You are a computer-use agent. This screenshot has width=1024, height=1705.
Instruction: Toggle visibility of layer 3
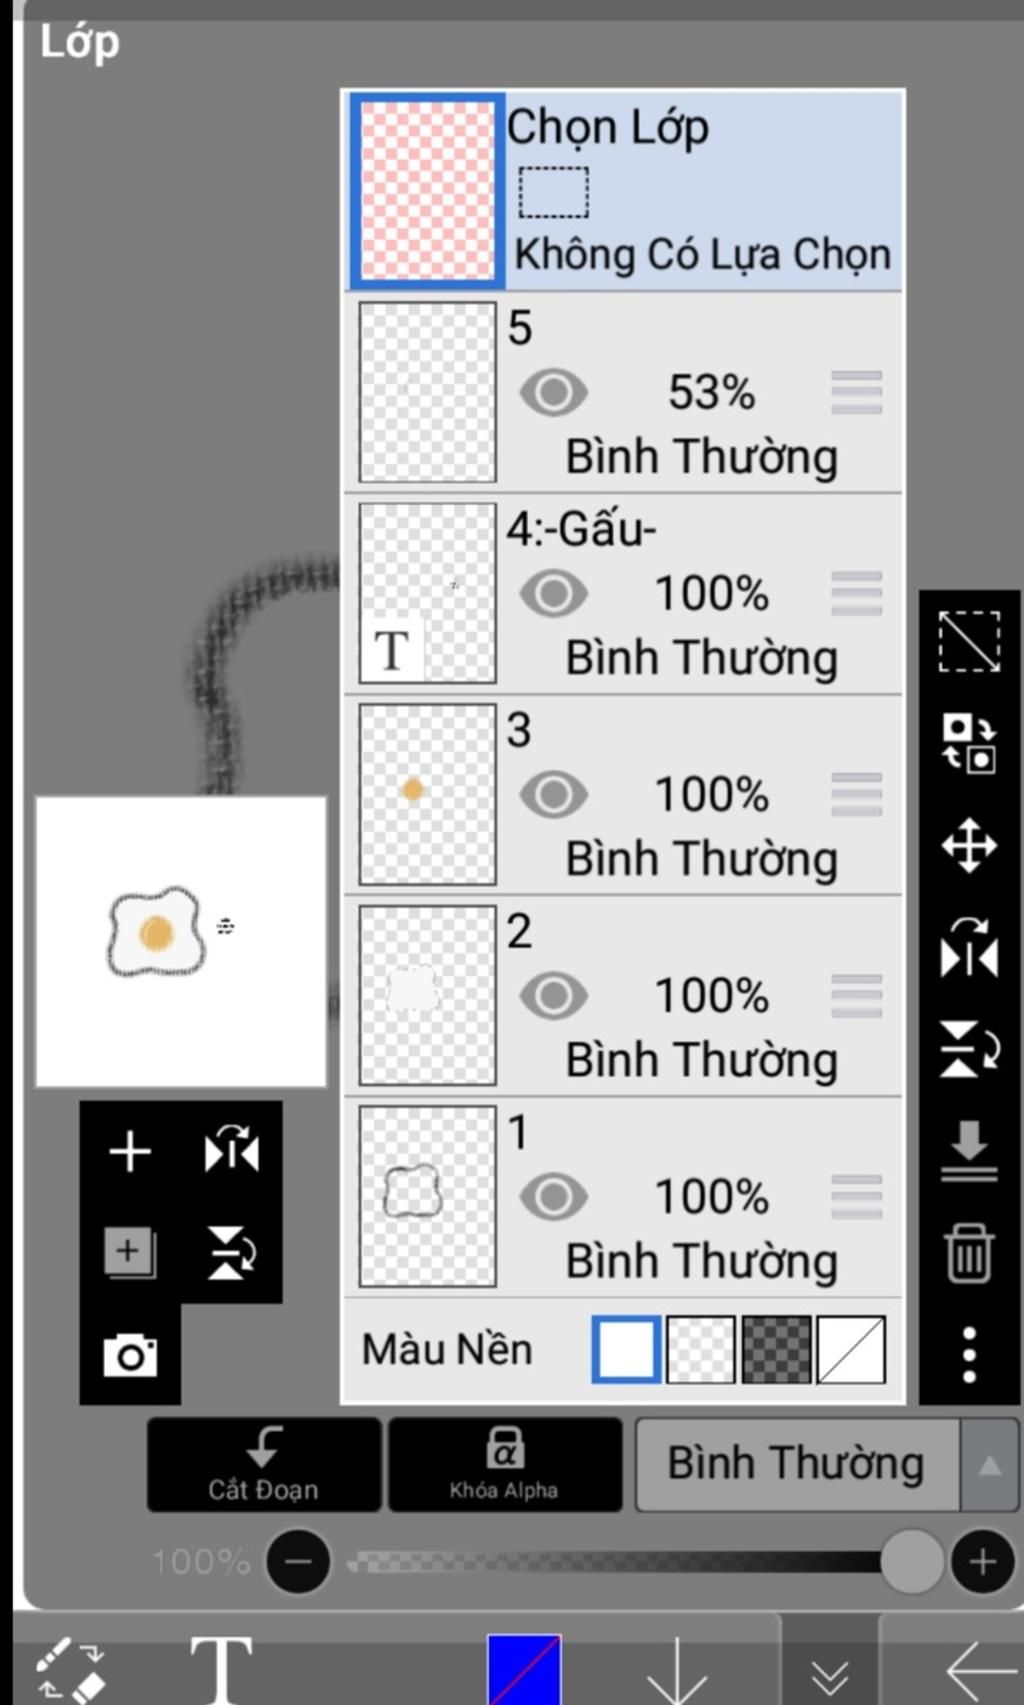[553, 795]
